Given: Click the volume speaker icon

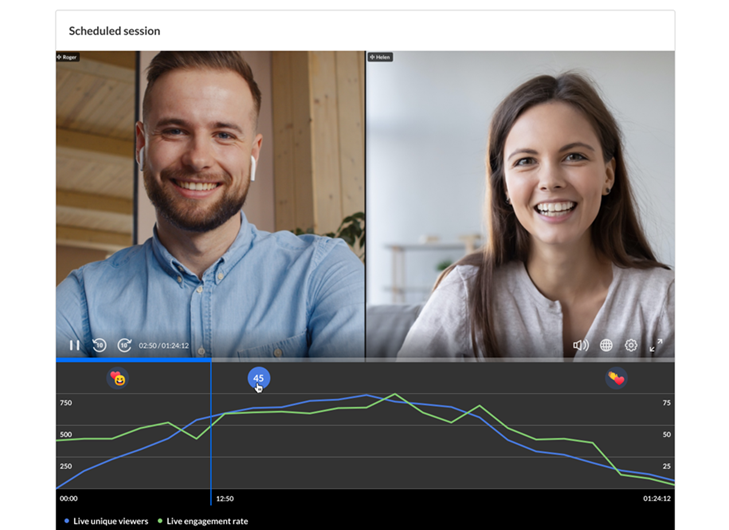Looking at the screenshot, I should pyautogui.click(x=581, y=345).
